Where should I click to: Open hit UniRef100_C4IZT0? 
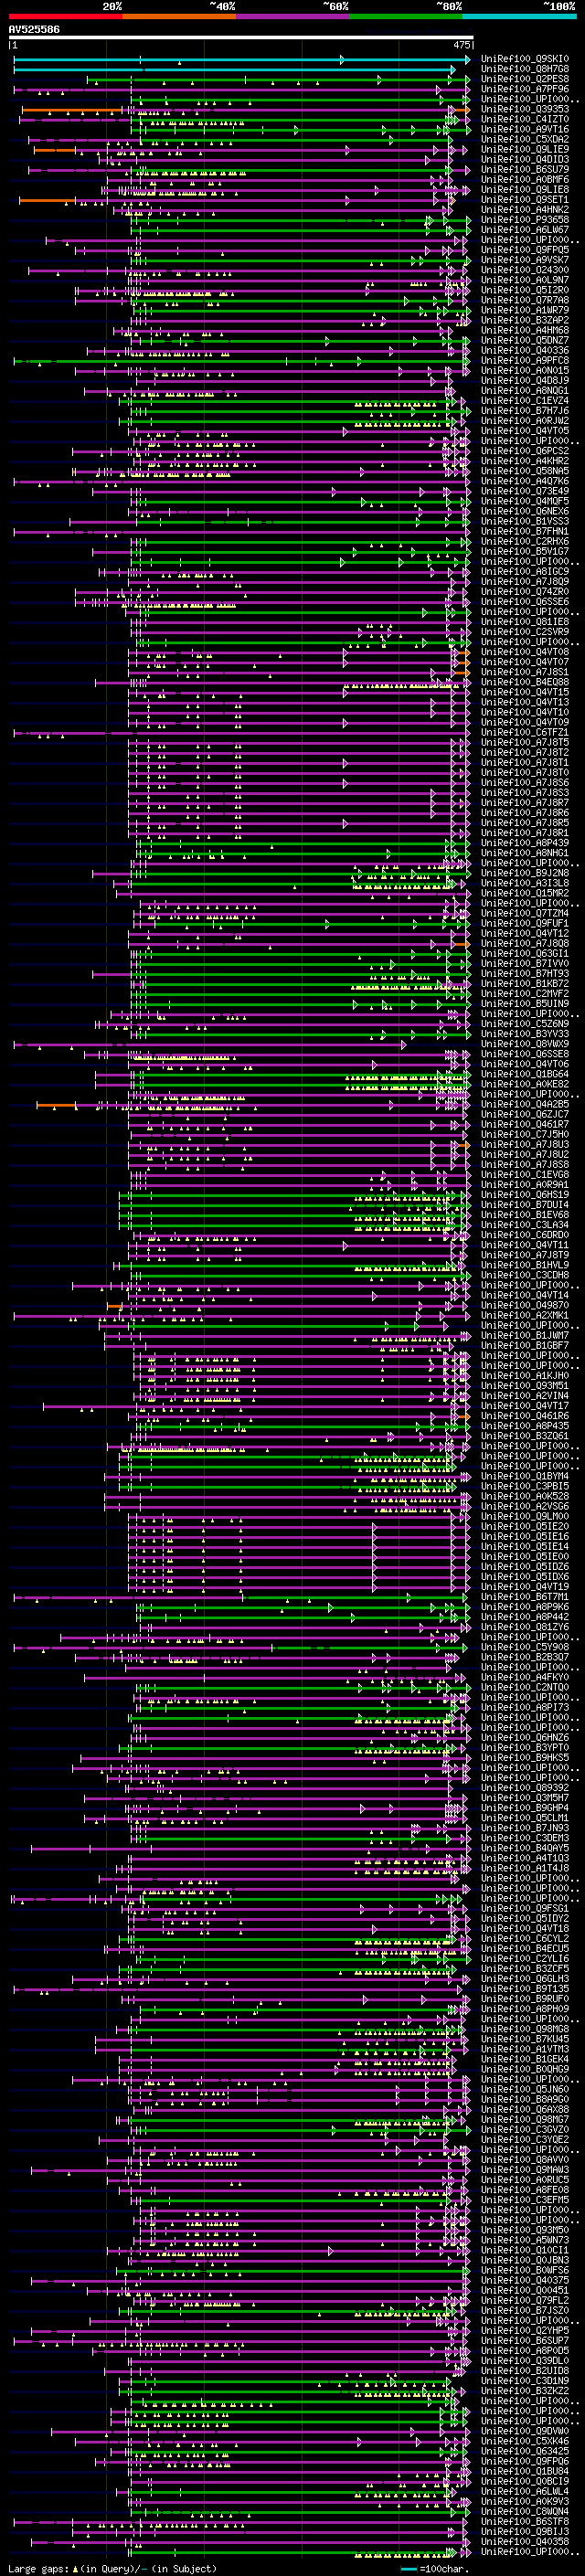[525, 119]
